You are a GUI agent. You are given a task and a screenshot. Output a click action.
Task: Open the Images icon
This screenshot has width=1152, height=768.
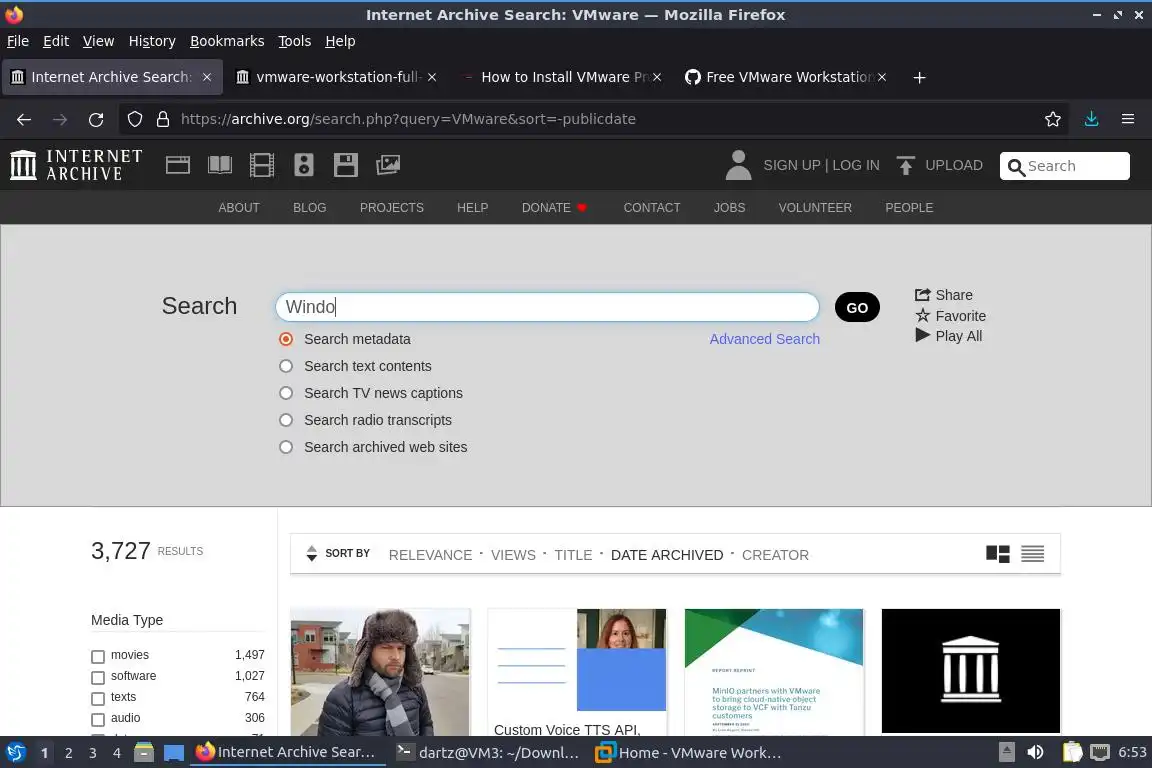[x=388, y=165]
